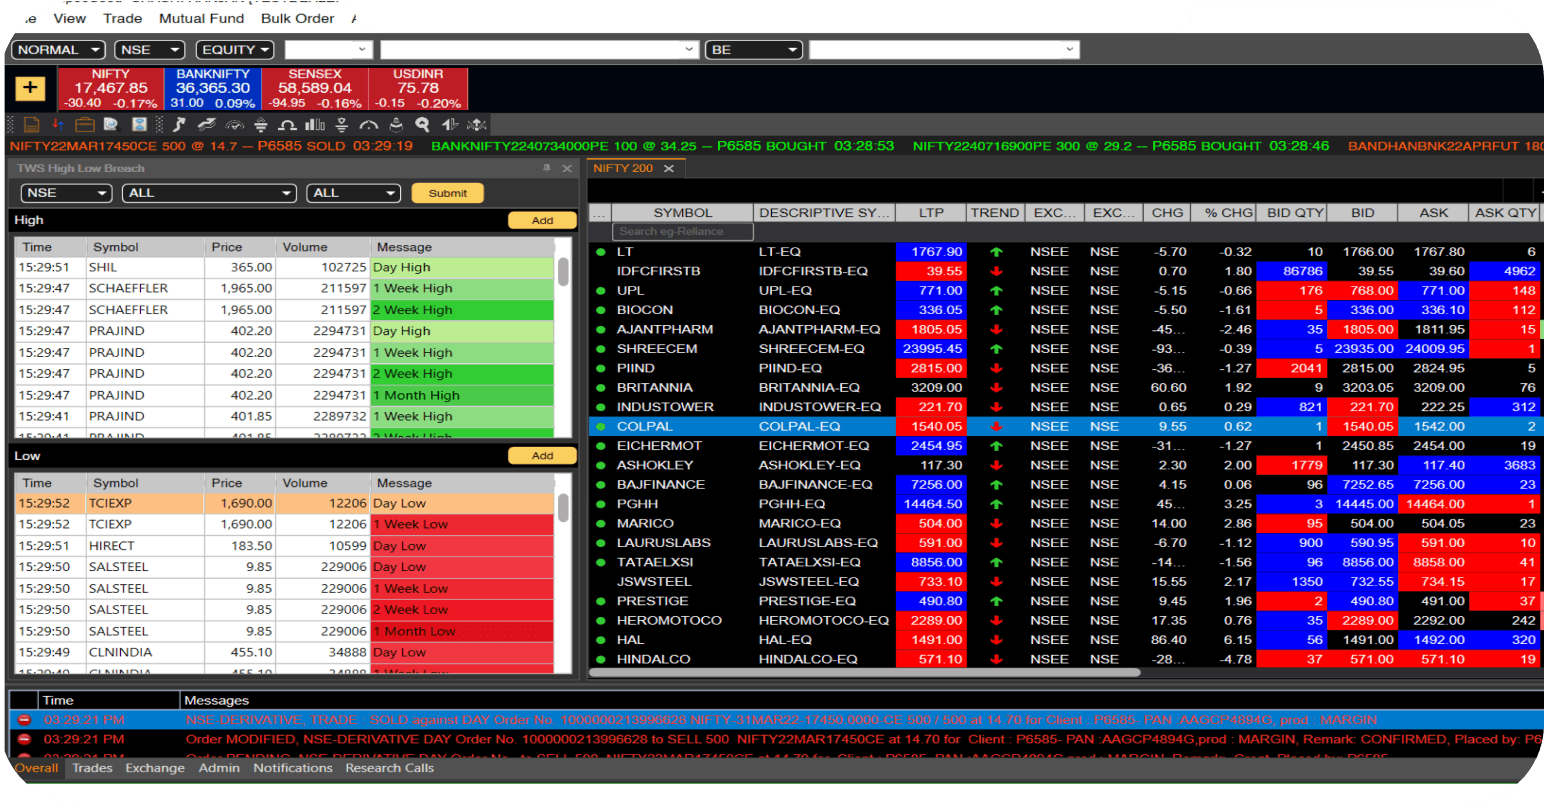Click the Submit button

click(448, 193)
